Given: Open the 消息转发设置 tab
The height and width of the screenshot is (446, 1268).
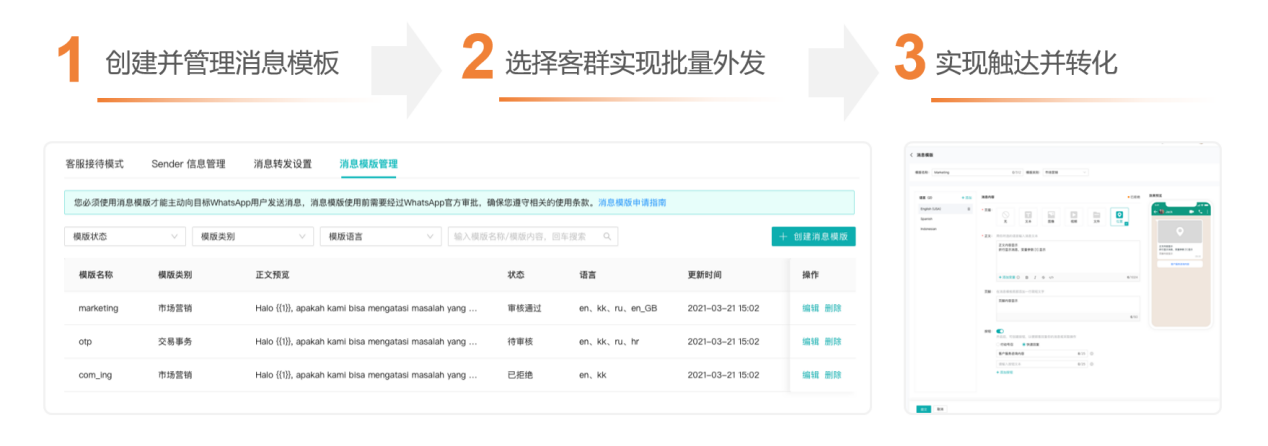Looking at the screenshot, I should click(x=282, y=164).
